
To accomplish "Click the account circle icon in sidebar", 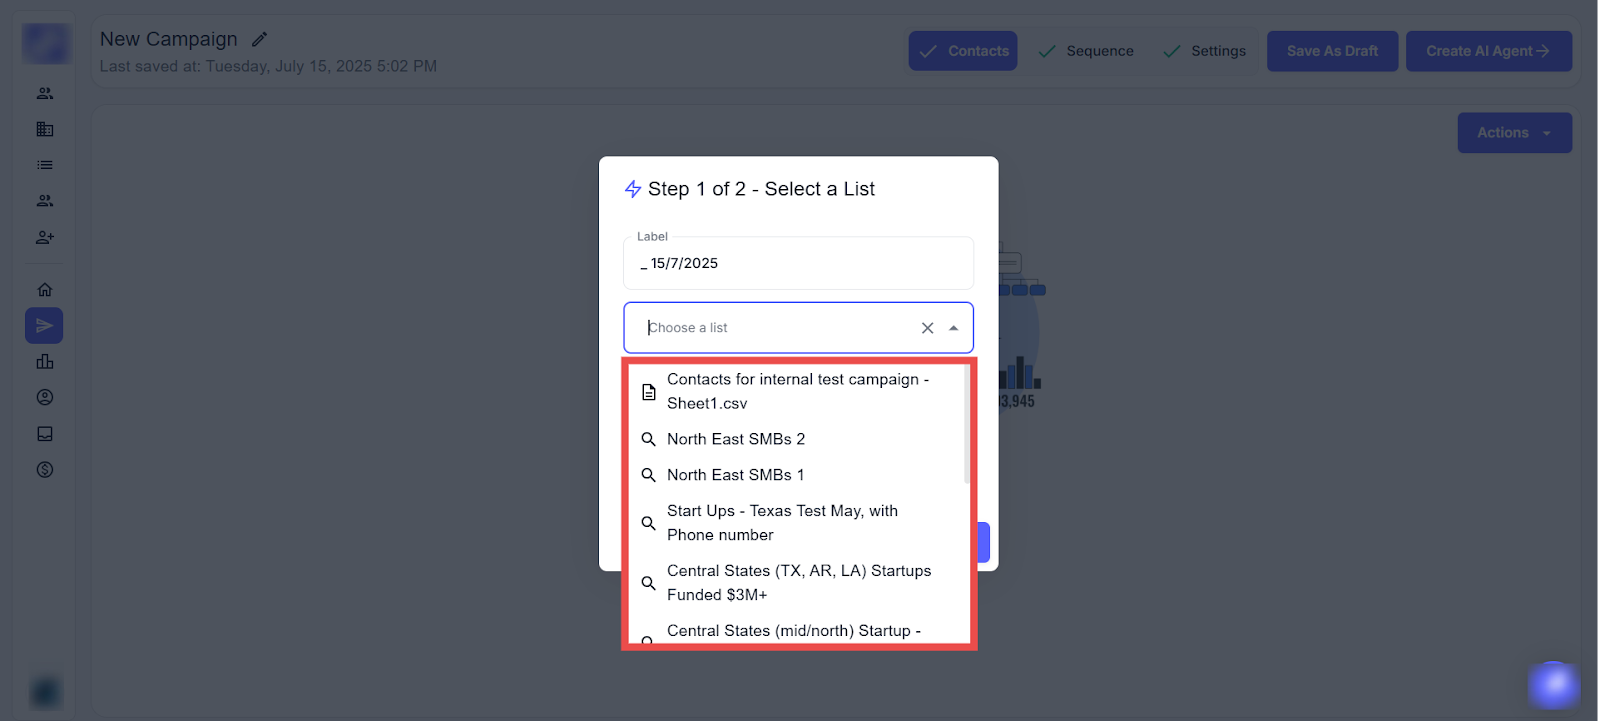I will pos(45,398).
